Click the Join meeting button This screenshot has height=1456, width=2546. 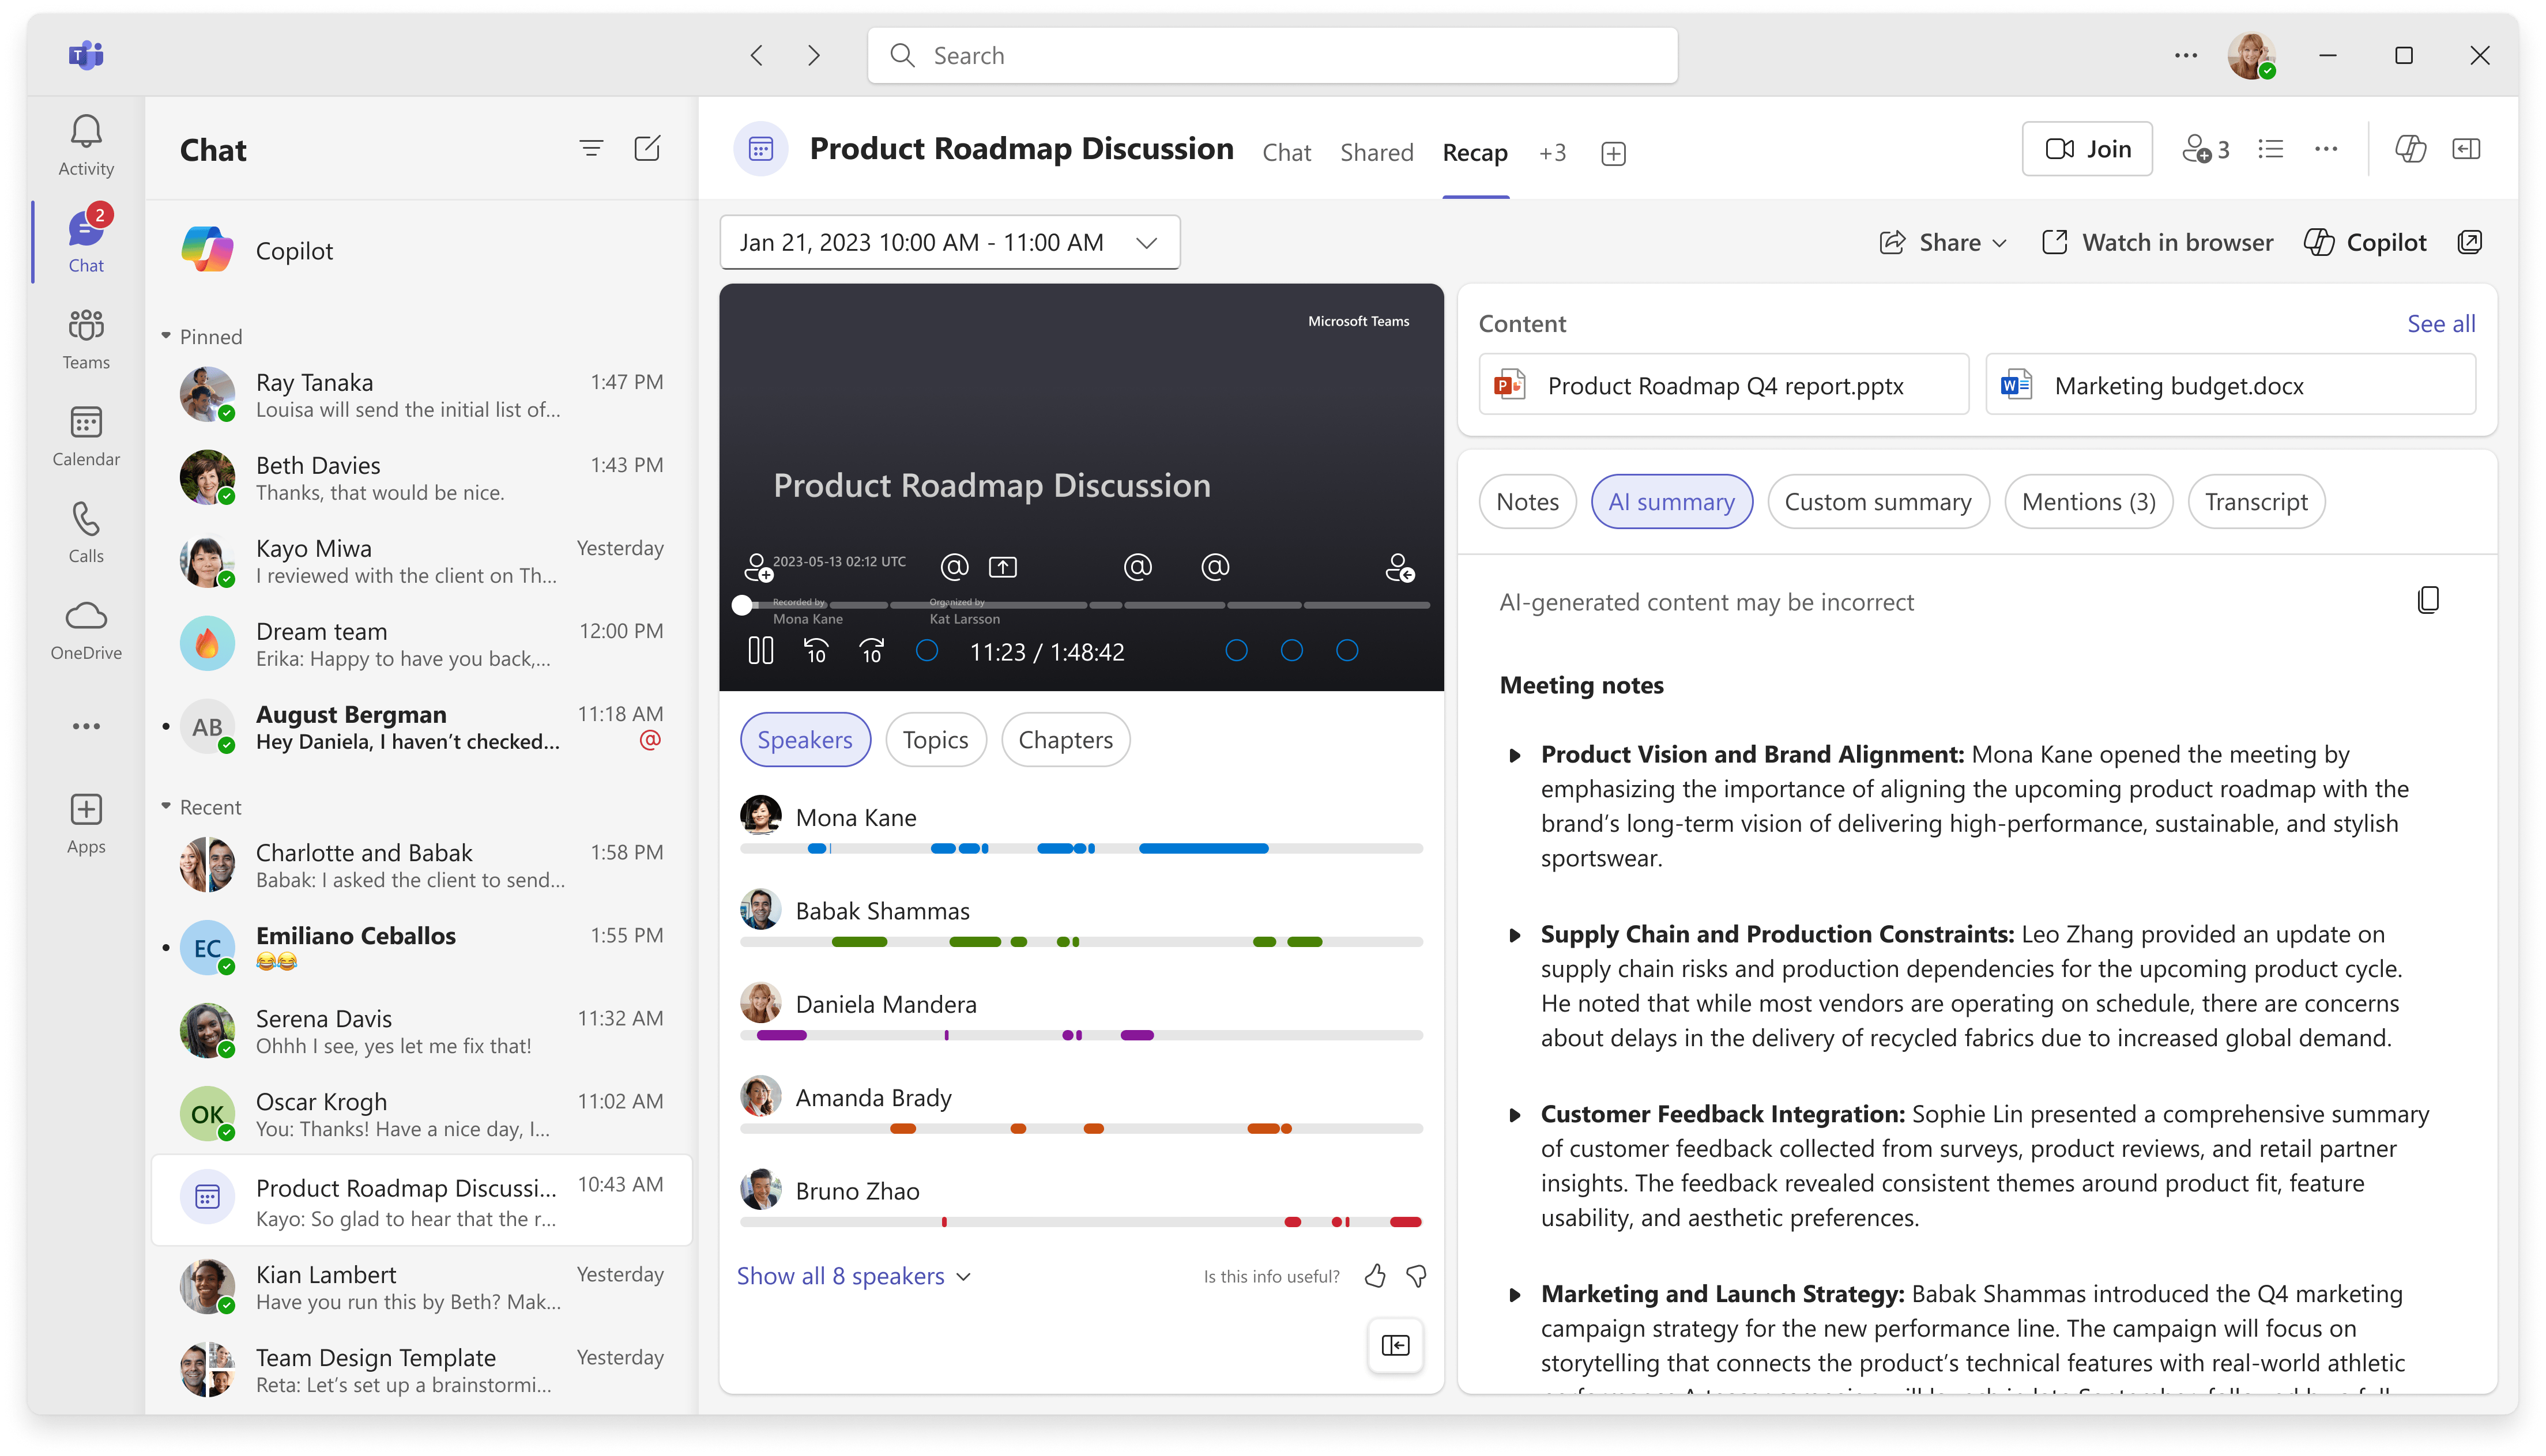[x=2087, y=149]
